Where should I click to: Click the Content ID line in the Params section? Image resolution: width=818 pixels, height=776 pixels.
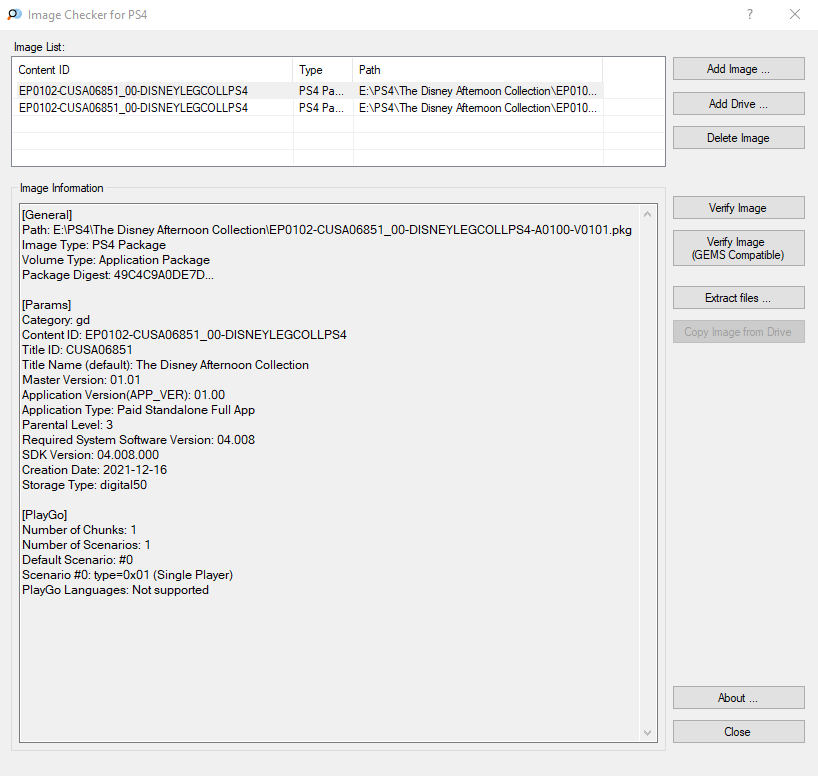[184, 335]
